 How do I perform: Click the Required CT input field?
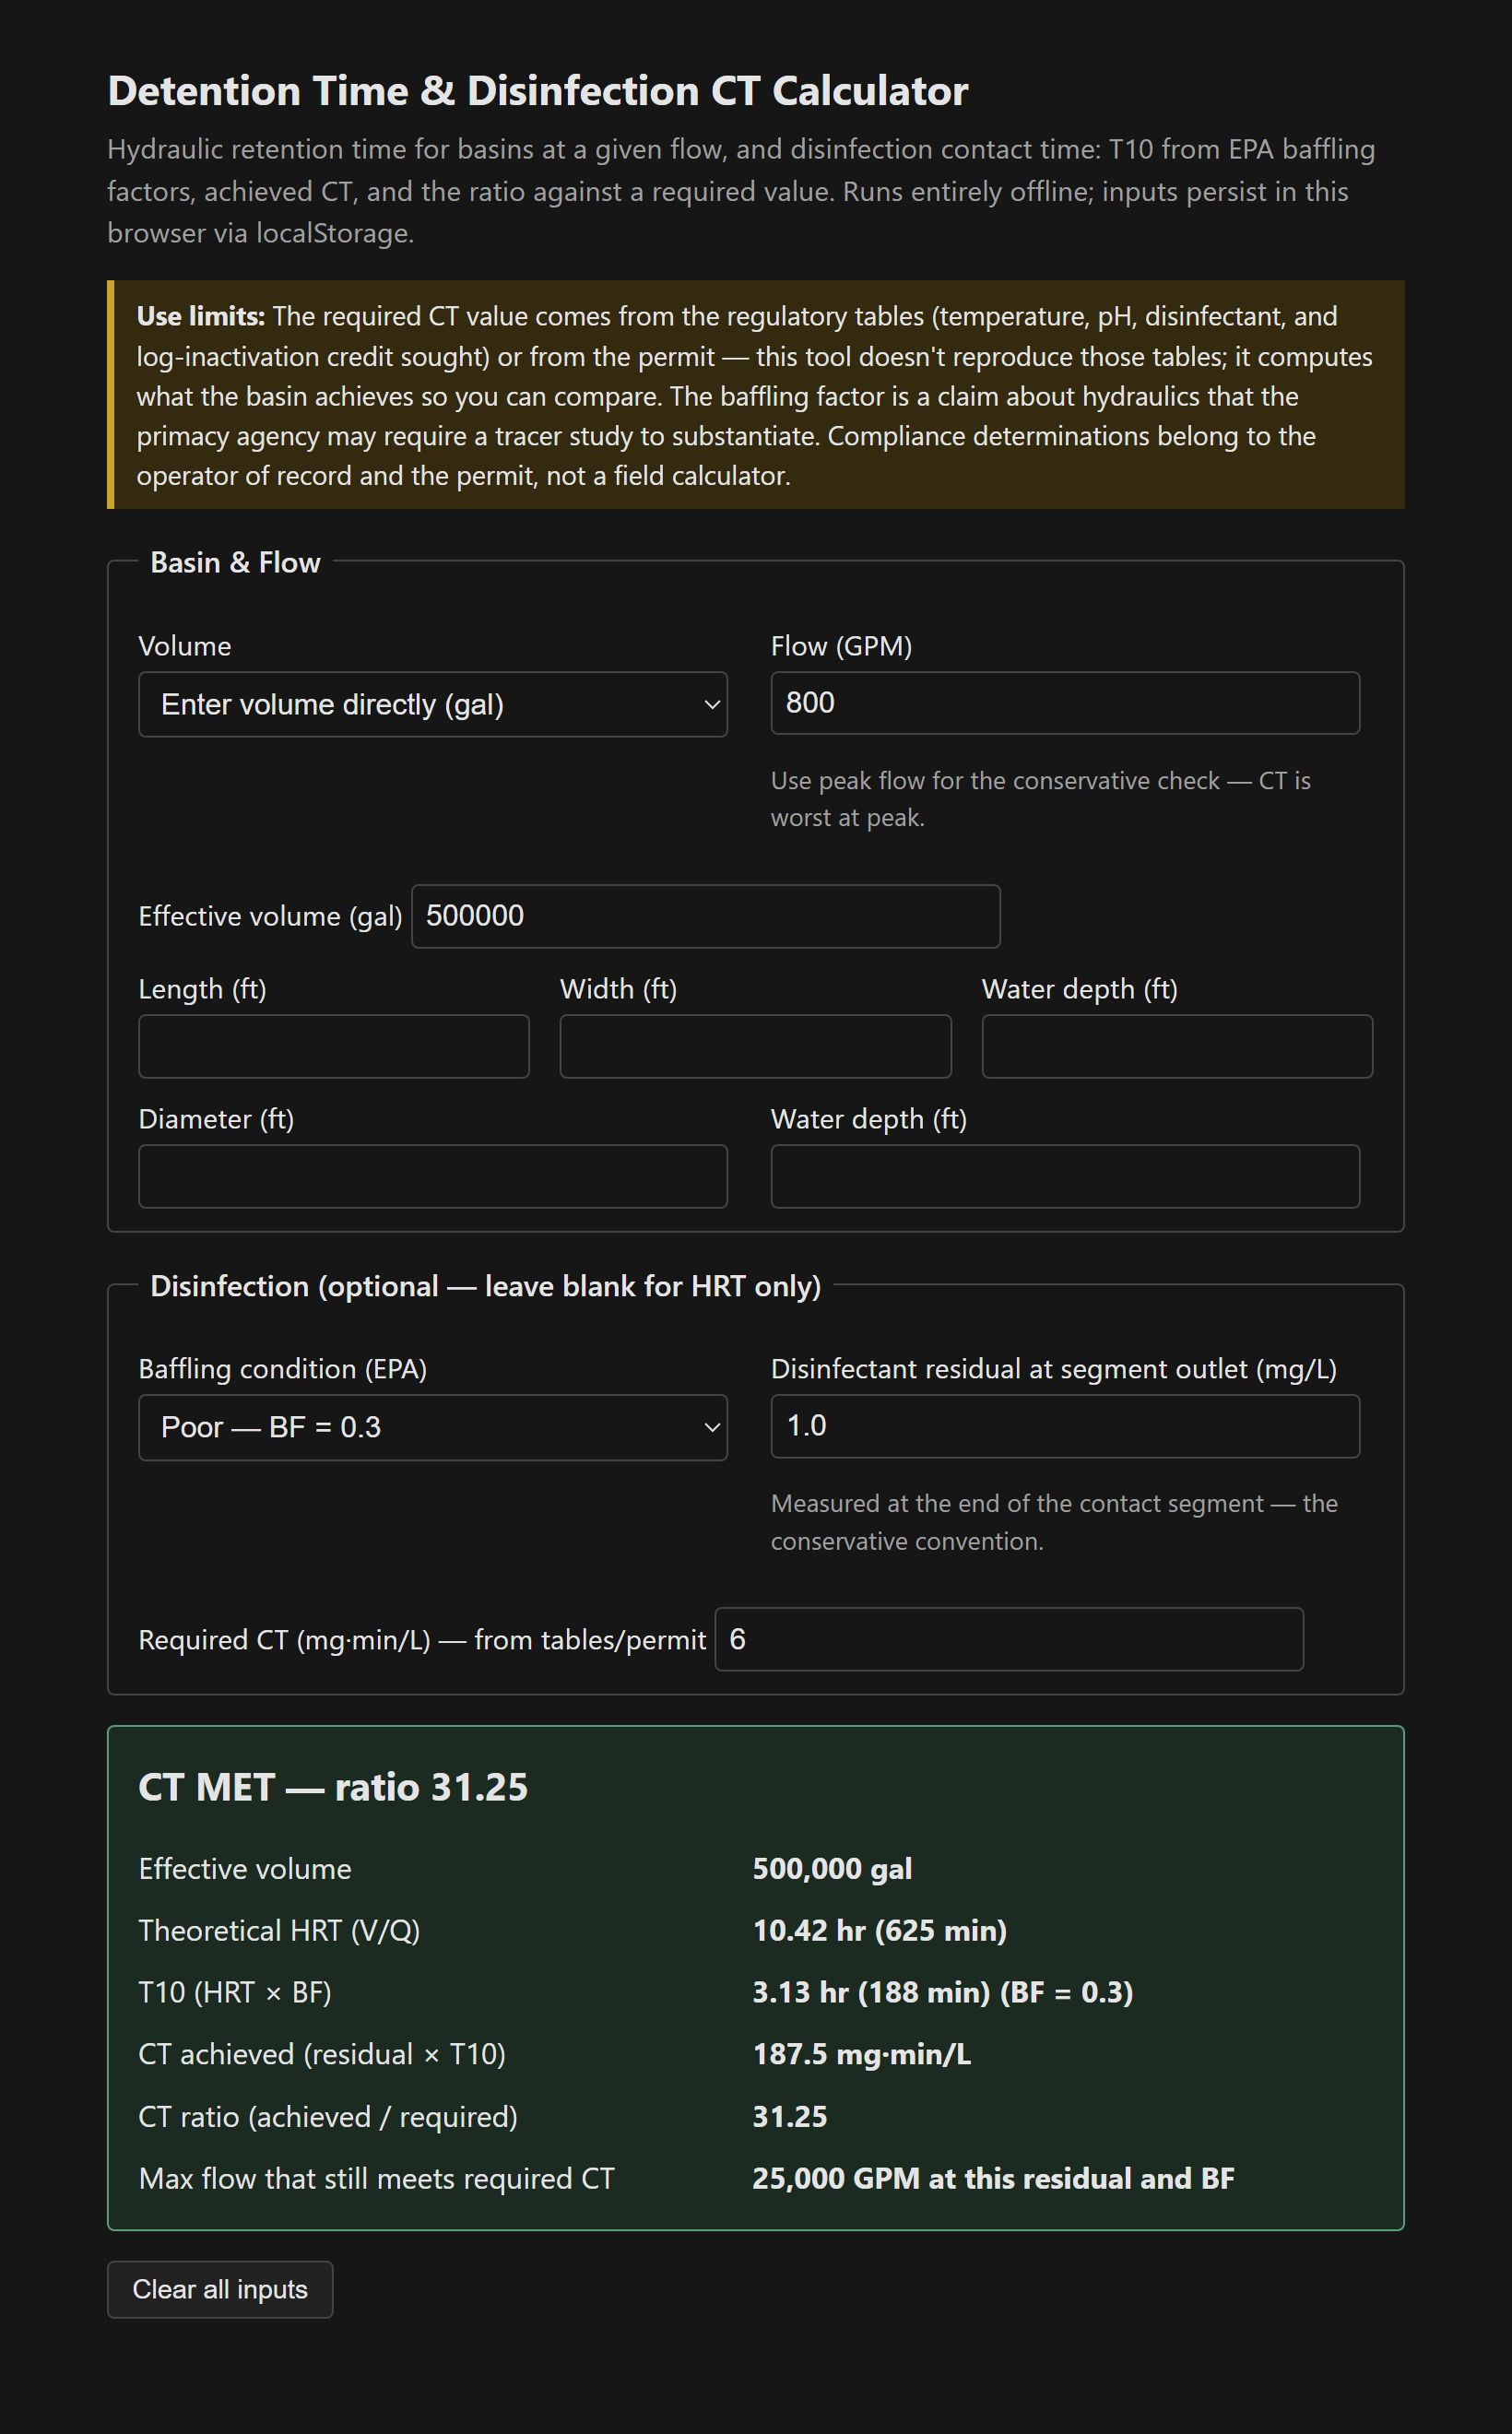[1009, 1639]
